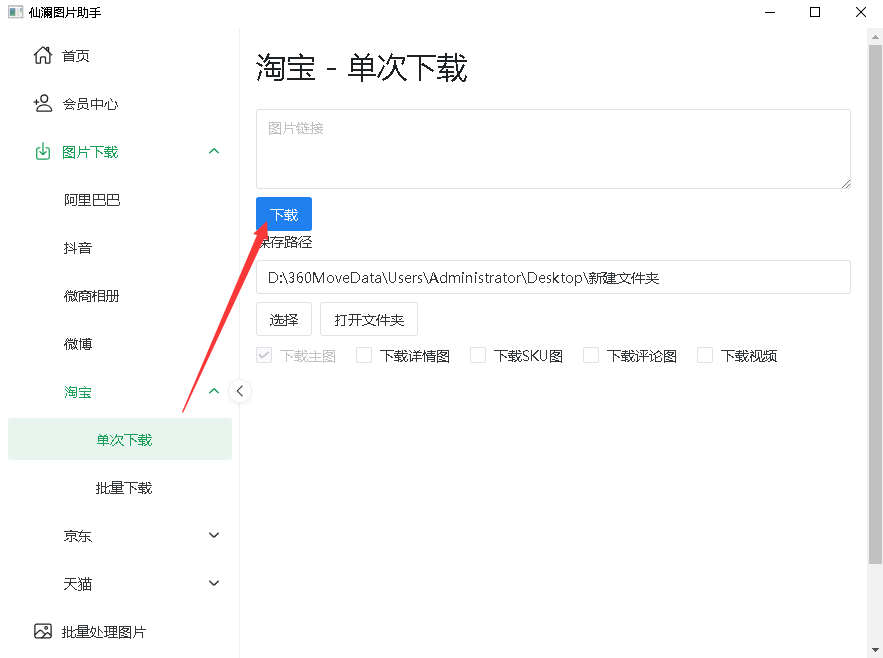883x658 pixels.
Task: Open the 会员中心 menu item
Action: coord(120,104)
